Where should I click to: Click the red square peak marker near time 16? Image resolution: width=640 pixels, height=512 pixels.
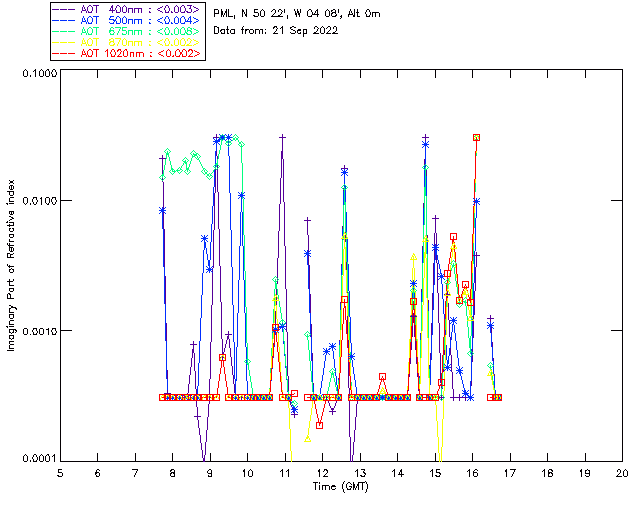pos(476,138)
